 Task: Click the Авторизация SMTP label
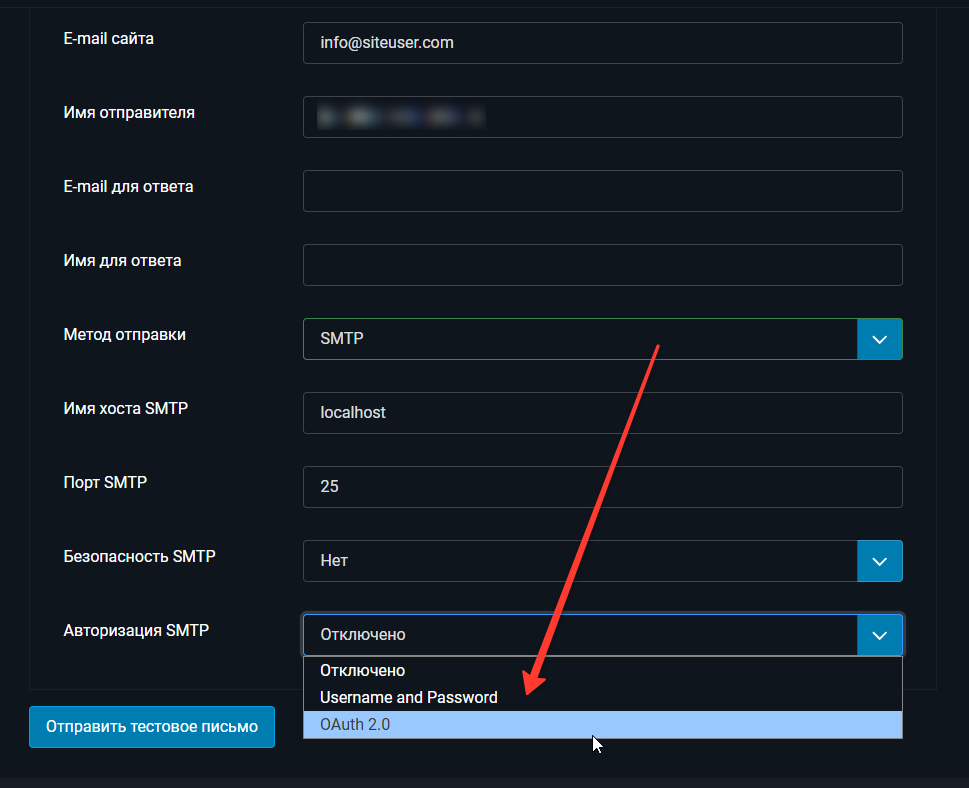click(136, 630)
